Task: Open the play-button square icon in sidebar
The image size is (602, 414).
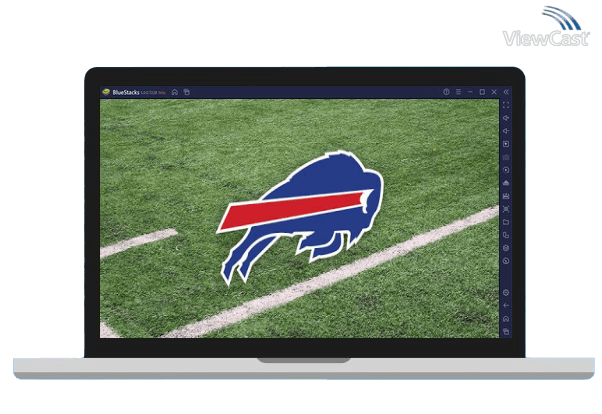Action: coord(506,144)
